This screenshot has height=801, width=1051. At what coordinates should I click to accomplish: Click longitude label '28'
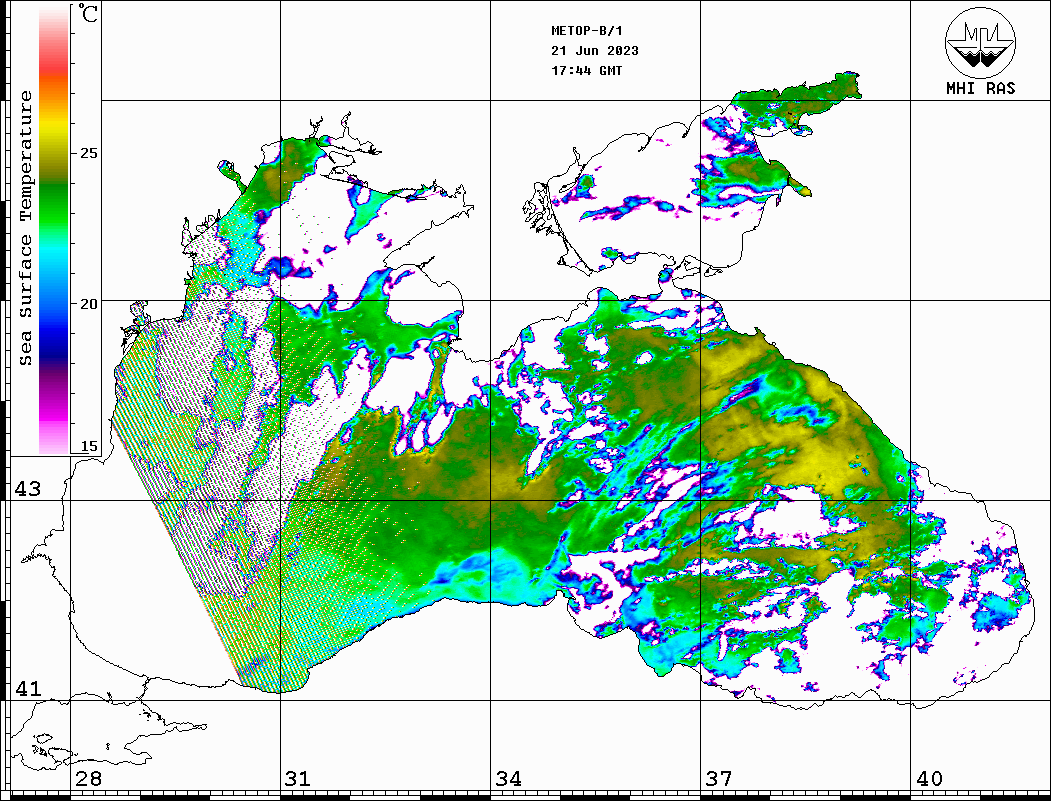click(x=88, y=778)
